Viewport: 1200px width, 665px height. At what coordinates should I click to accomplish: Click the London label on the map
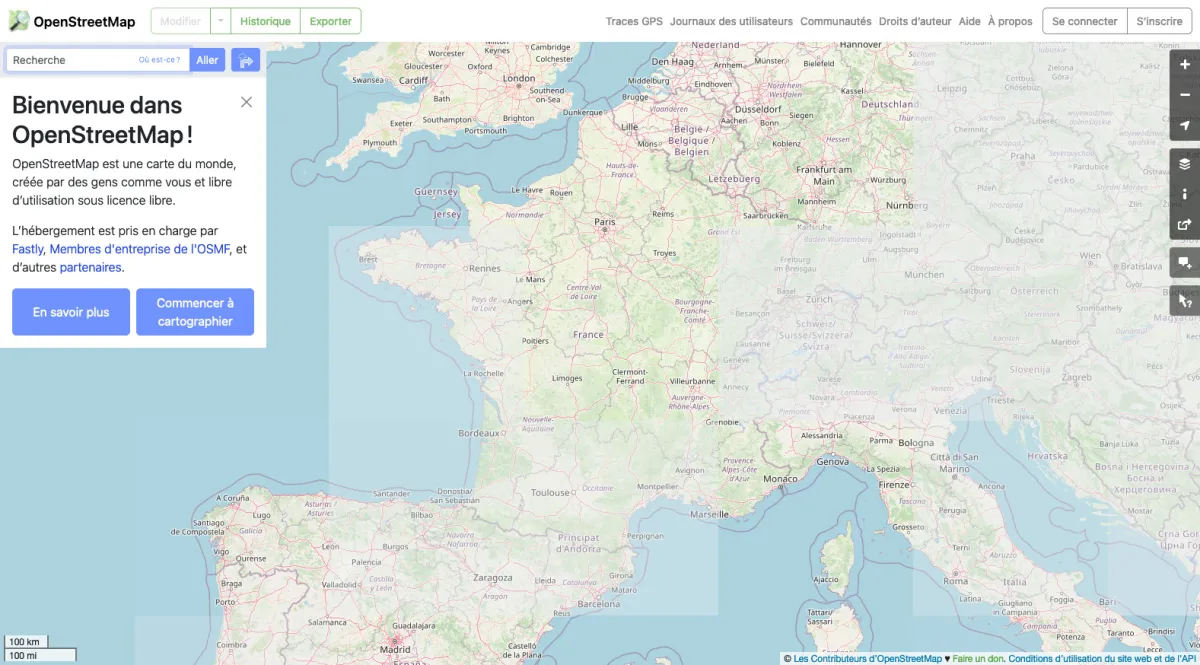coord(519,78)
